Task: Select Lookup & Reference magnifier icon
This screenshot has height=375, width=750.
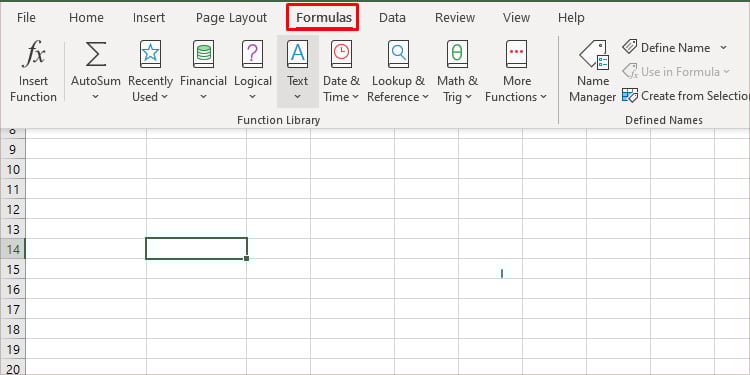Action: (398, 54)
